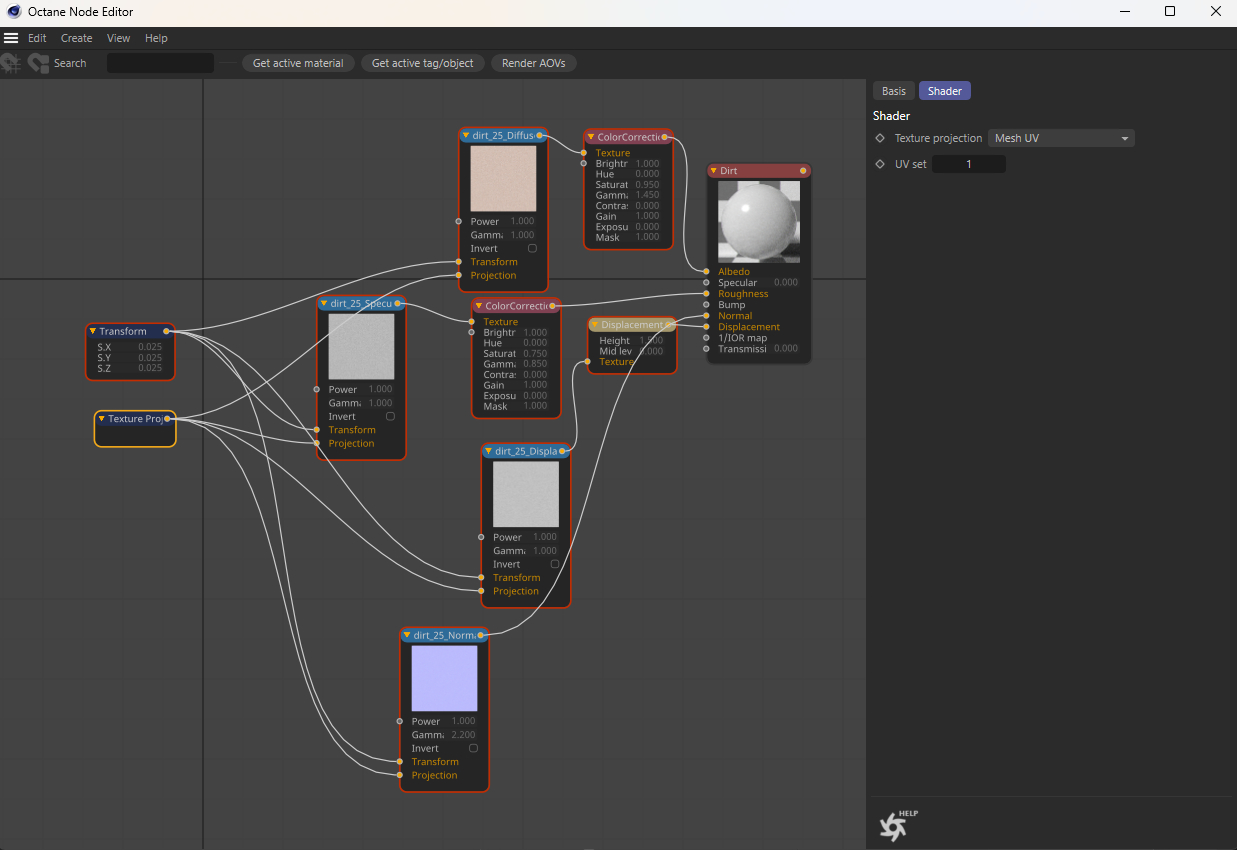Click the Search text field
Screen dimensions: 1237x850
[x=161, y=63]
